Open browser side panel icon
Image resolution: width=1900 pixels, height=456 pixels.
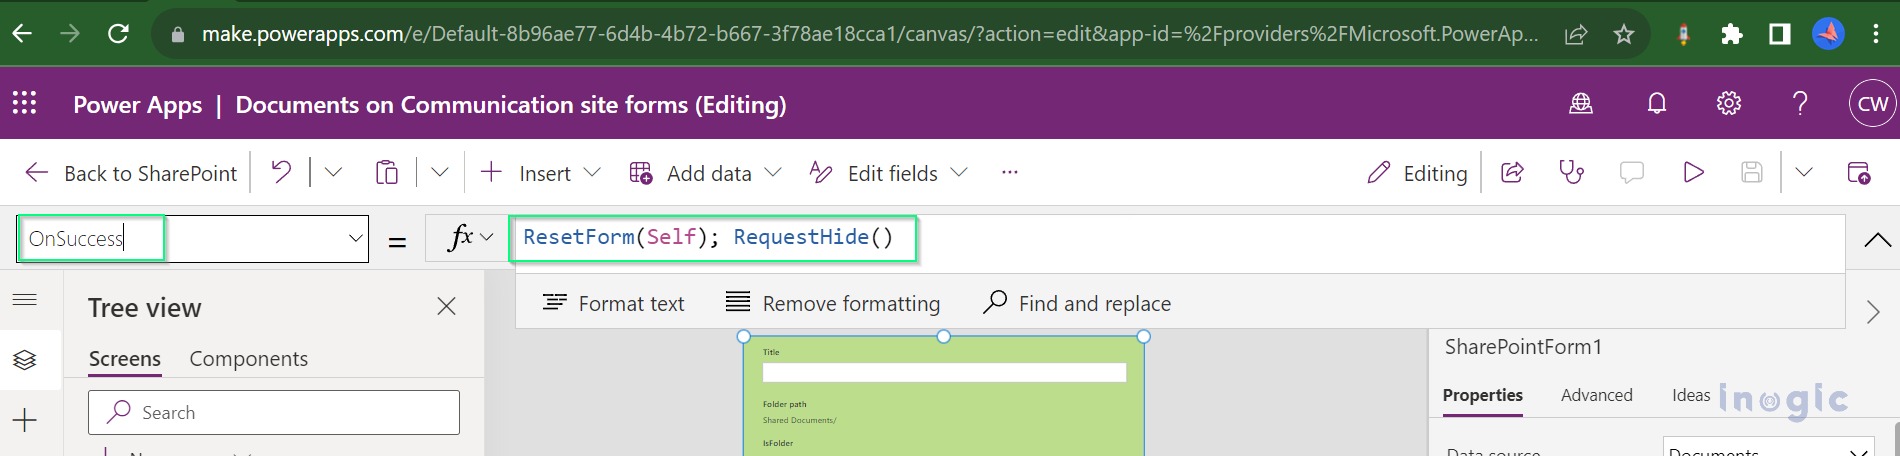[1780, 35]
